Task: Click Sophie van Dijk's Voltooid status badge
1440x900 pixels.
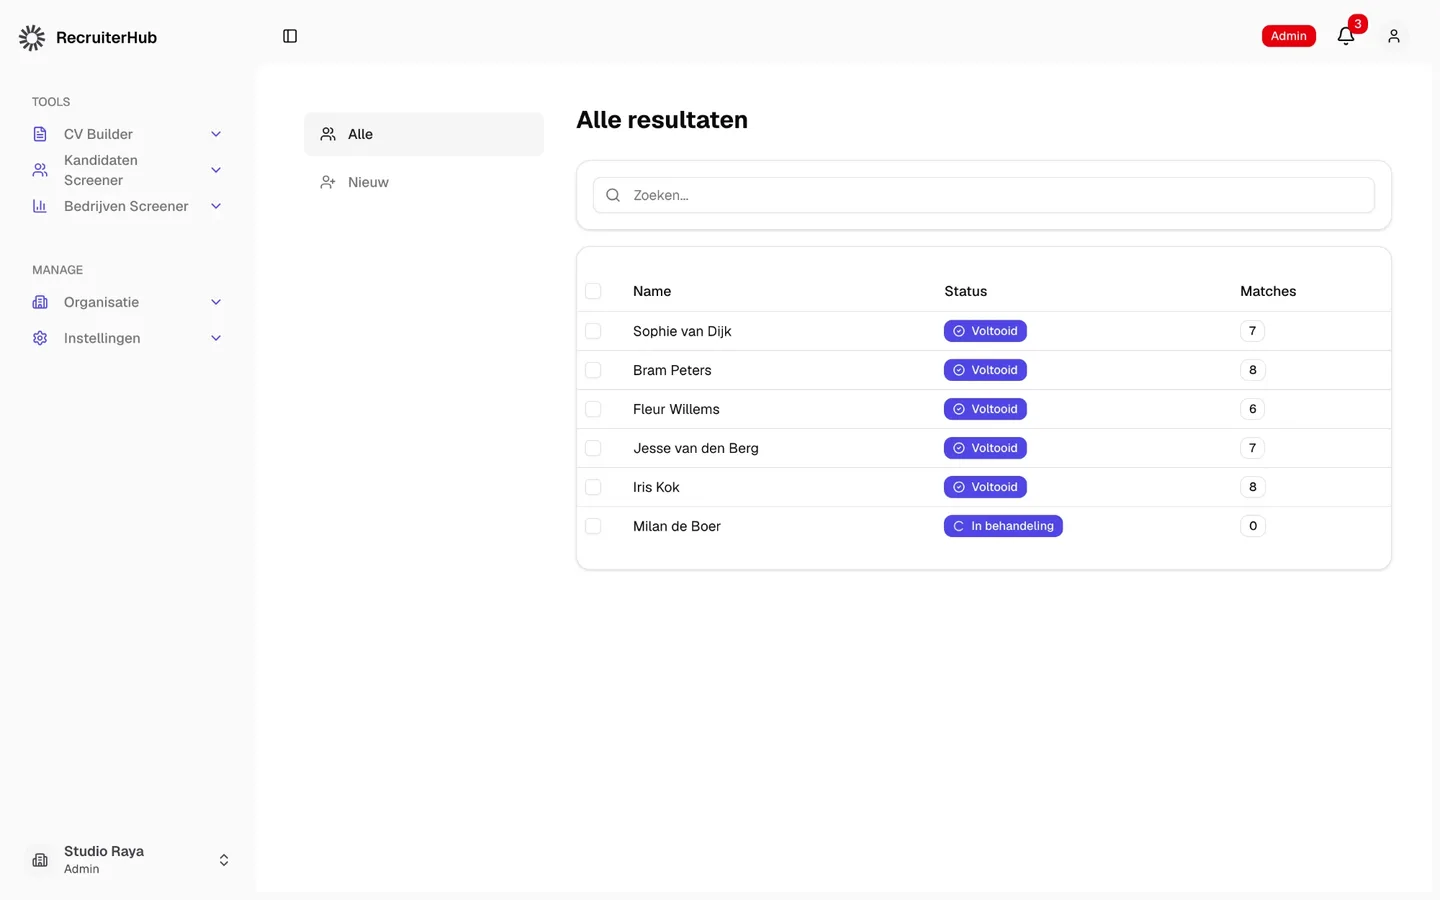Action: 985,331
